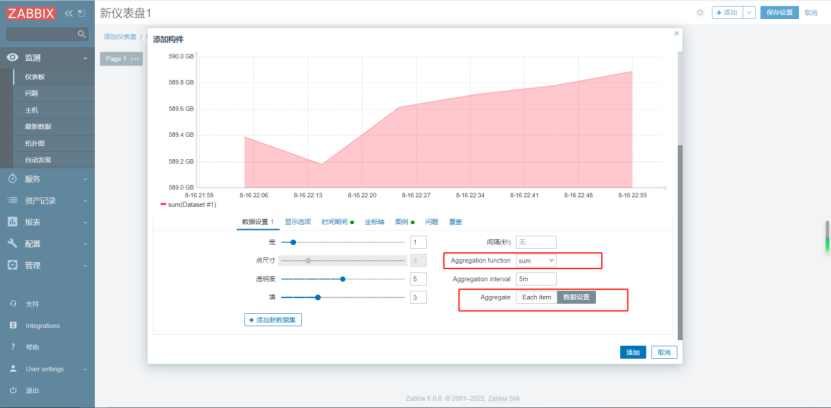
Task: Click the 保存设置 button
Action: 779,13
